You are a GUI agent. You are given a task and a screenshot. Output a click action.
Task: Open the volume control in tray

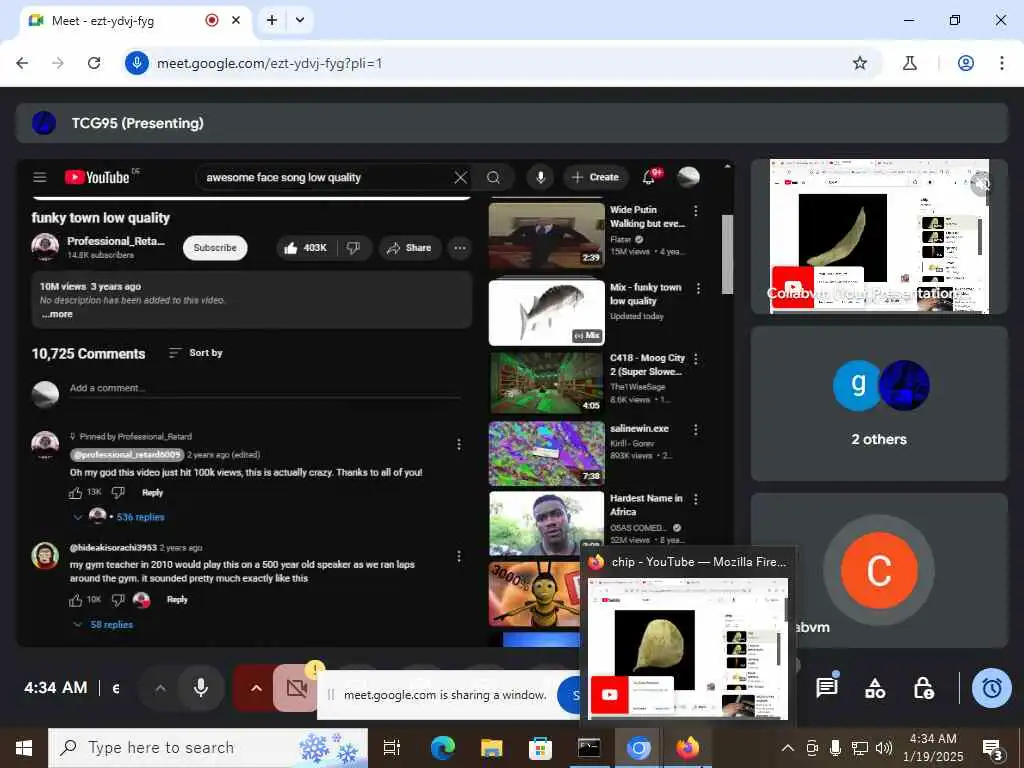(883, 748)
